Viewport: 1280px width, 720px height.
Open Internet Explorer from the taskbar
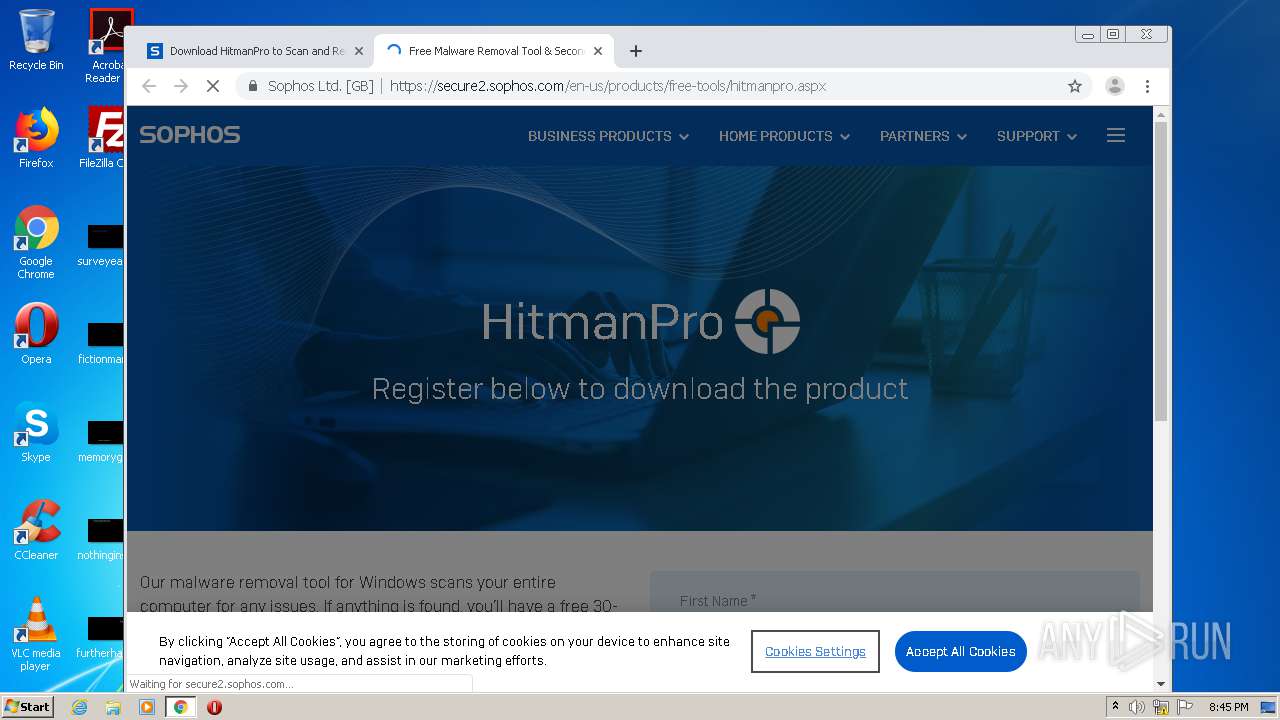pyautogui.click(x=79, y=707)
